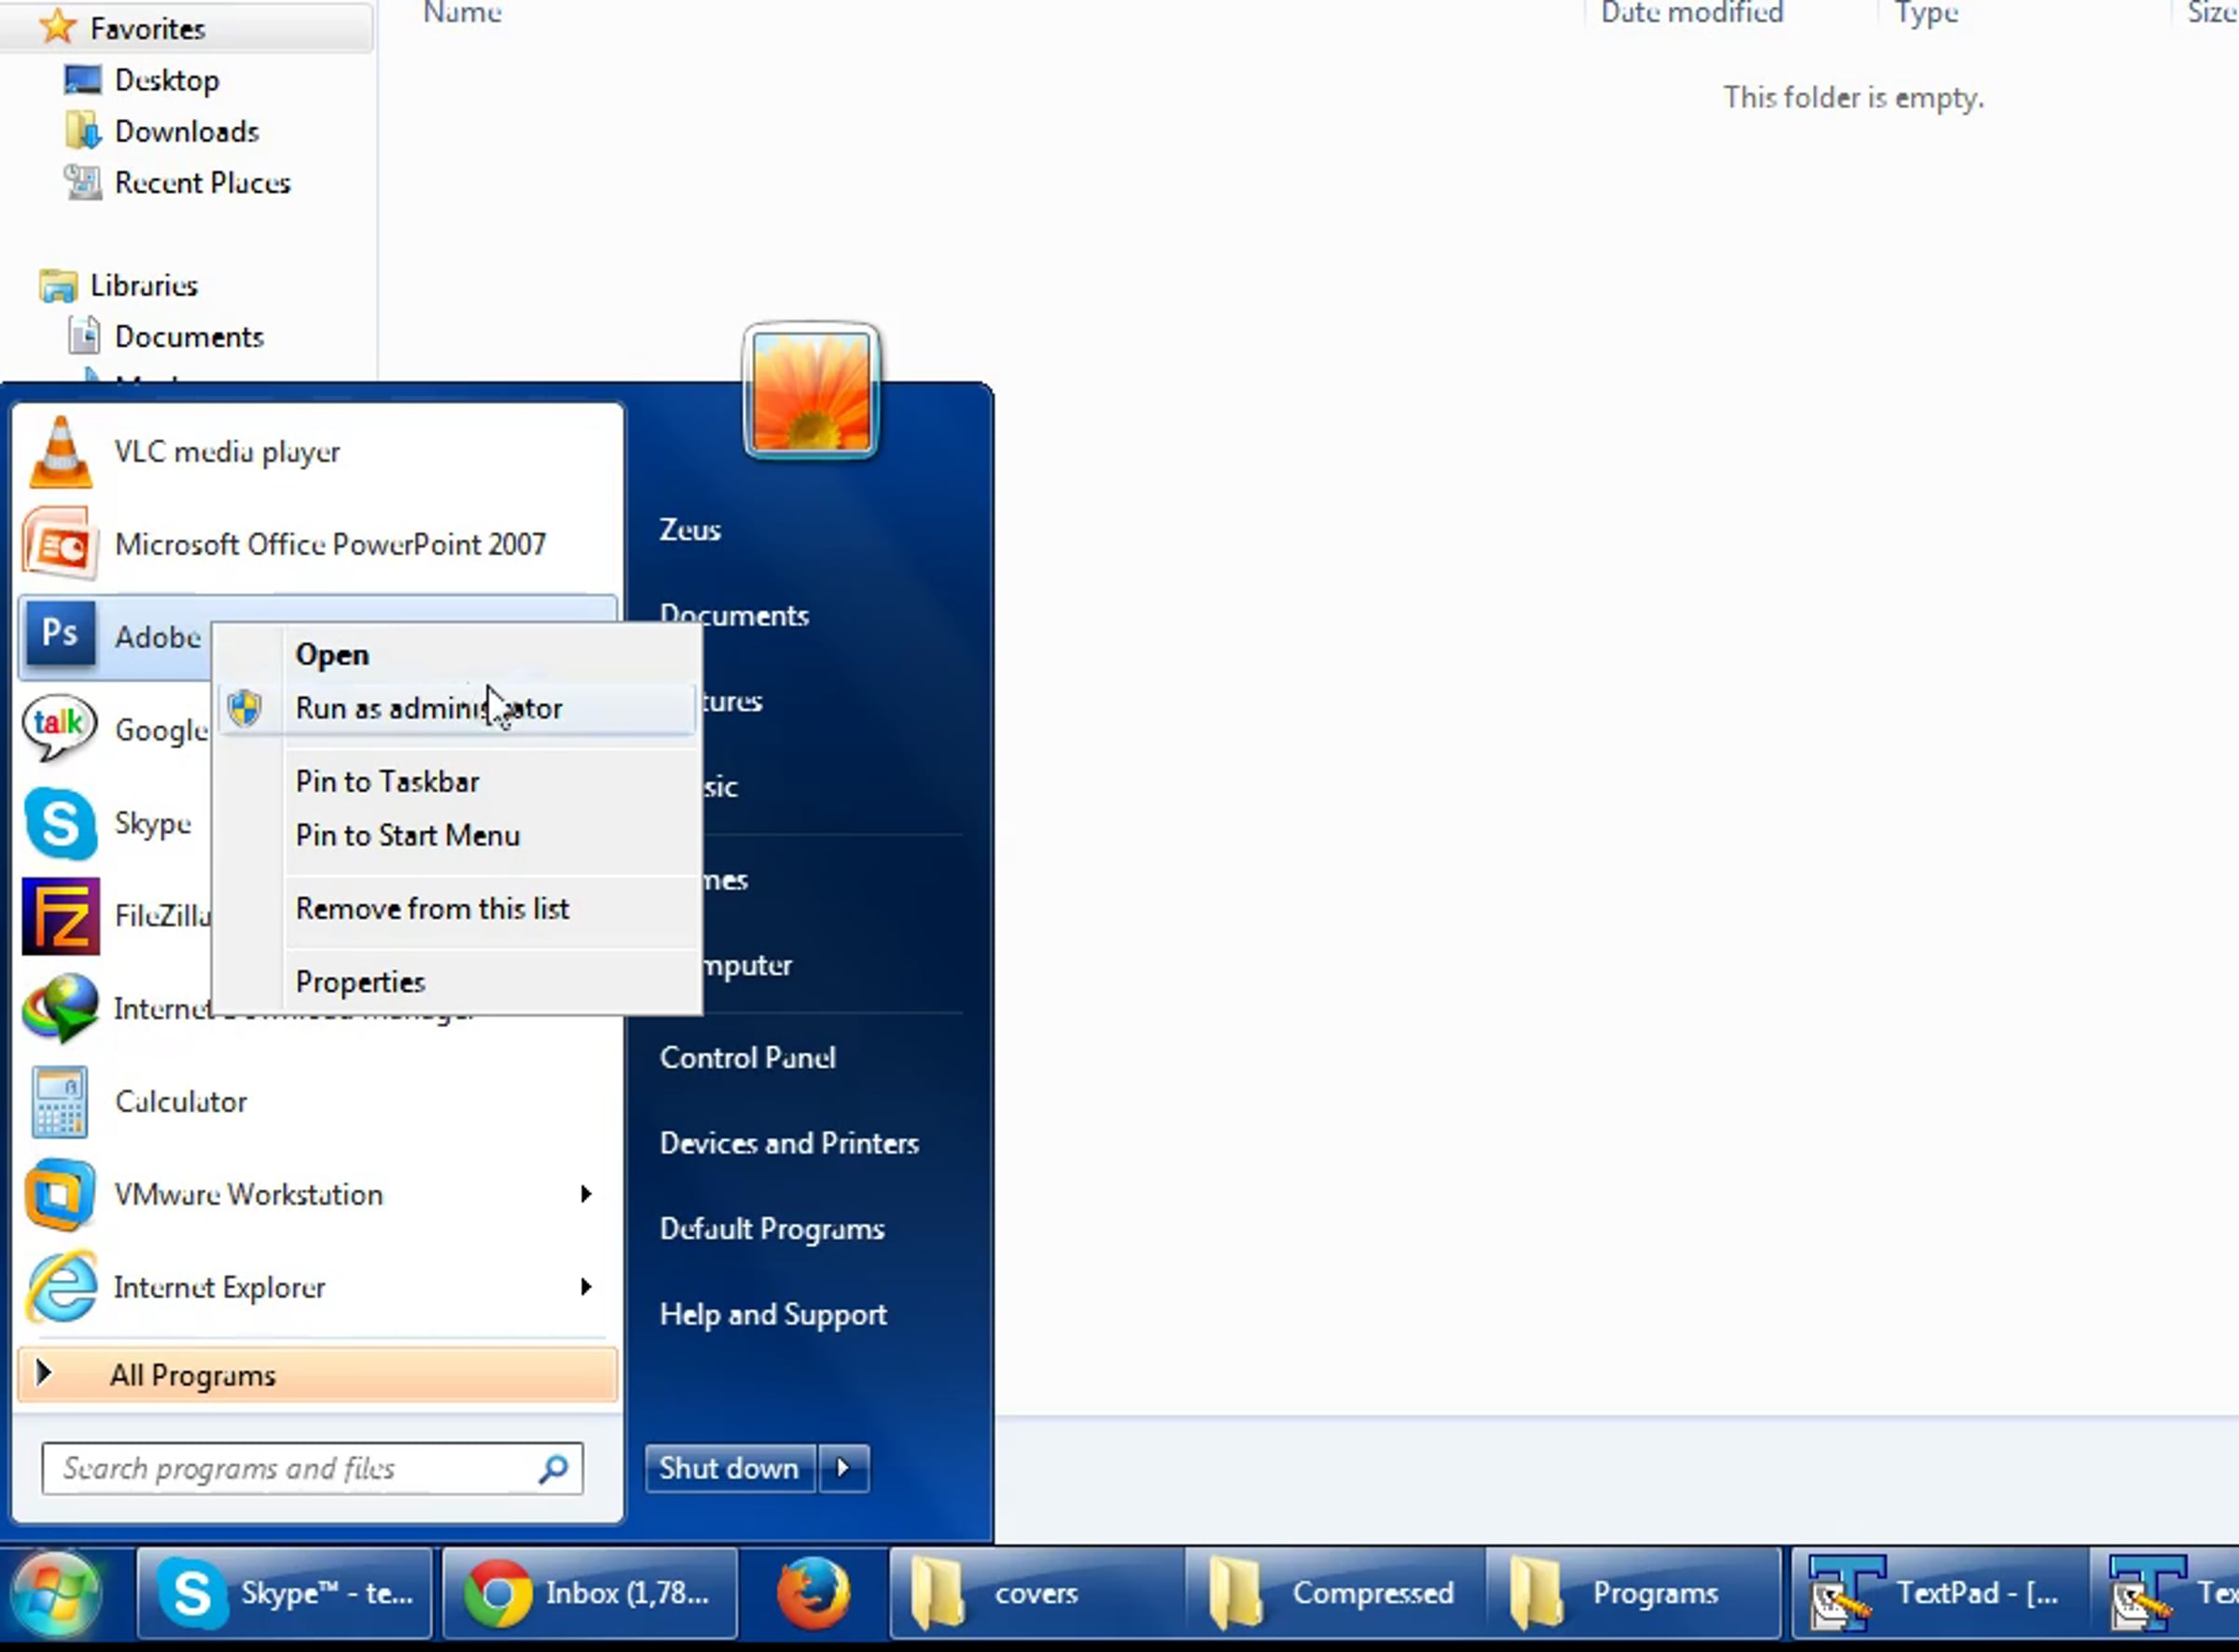Launch Google Talk from its icon
Image resolution: width=2239 pixels, height=1652 pixels.
[60, 728]
